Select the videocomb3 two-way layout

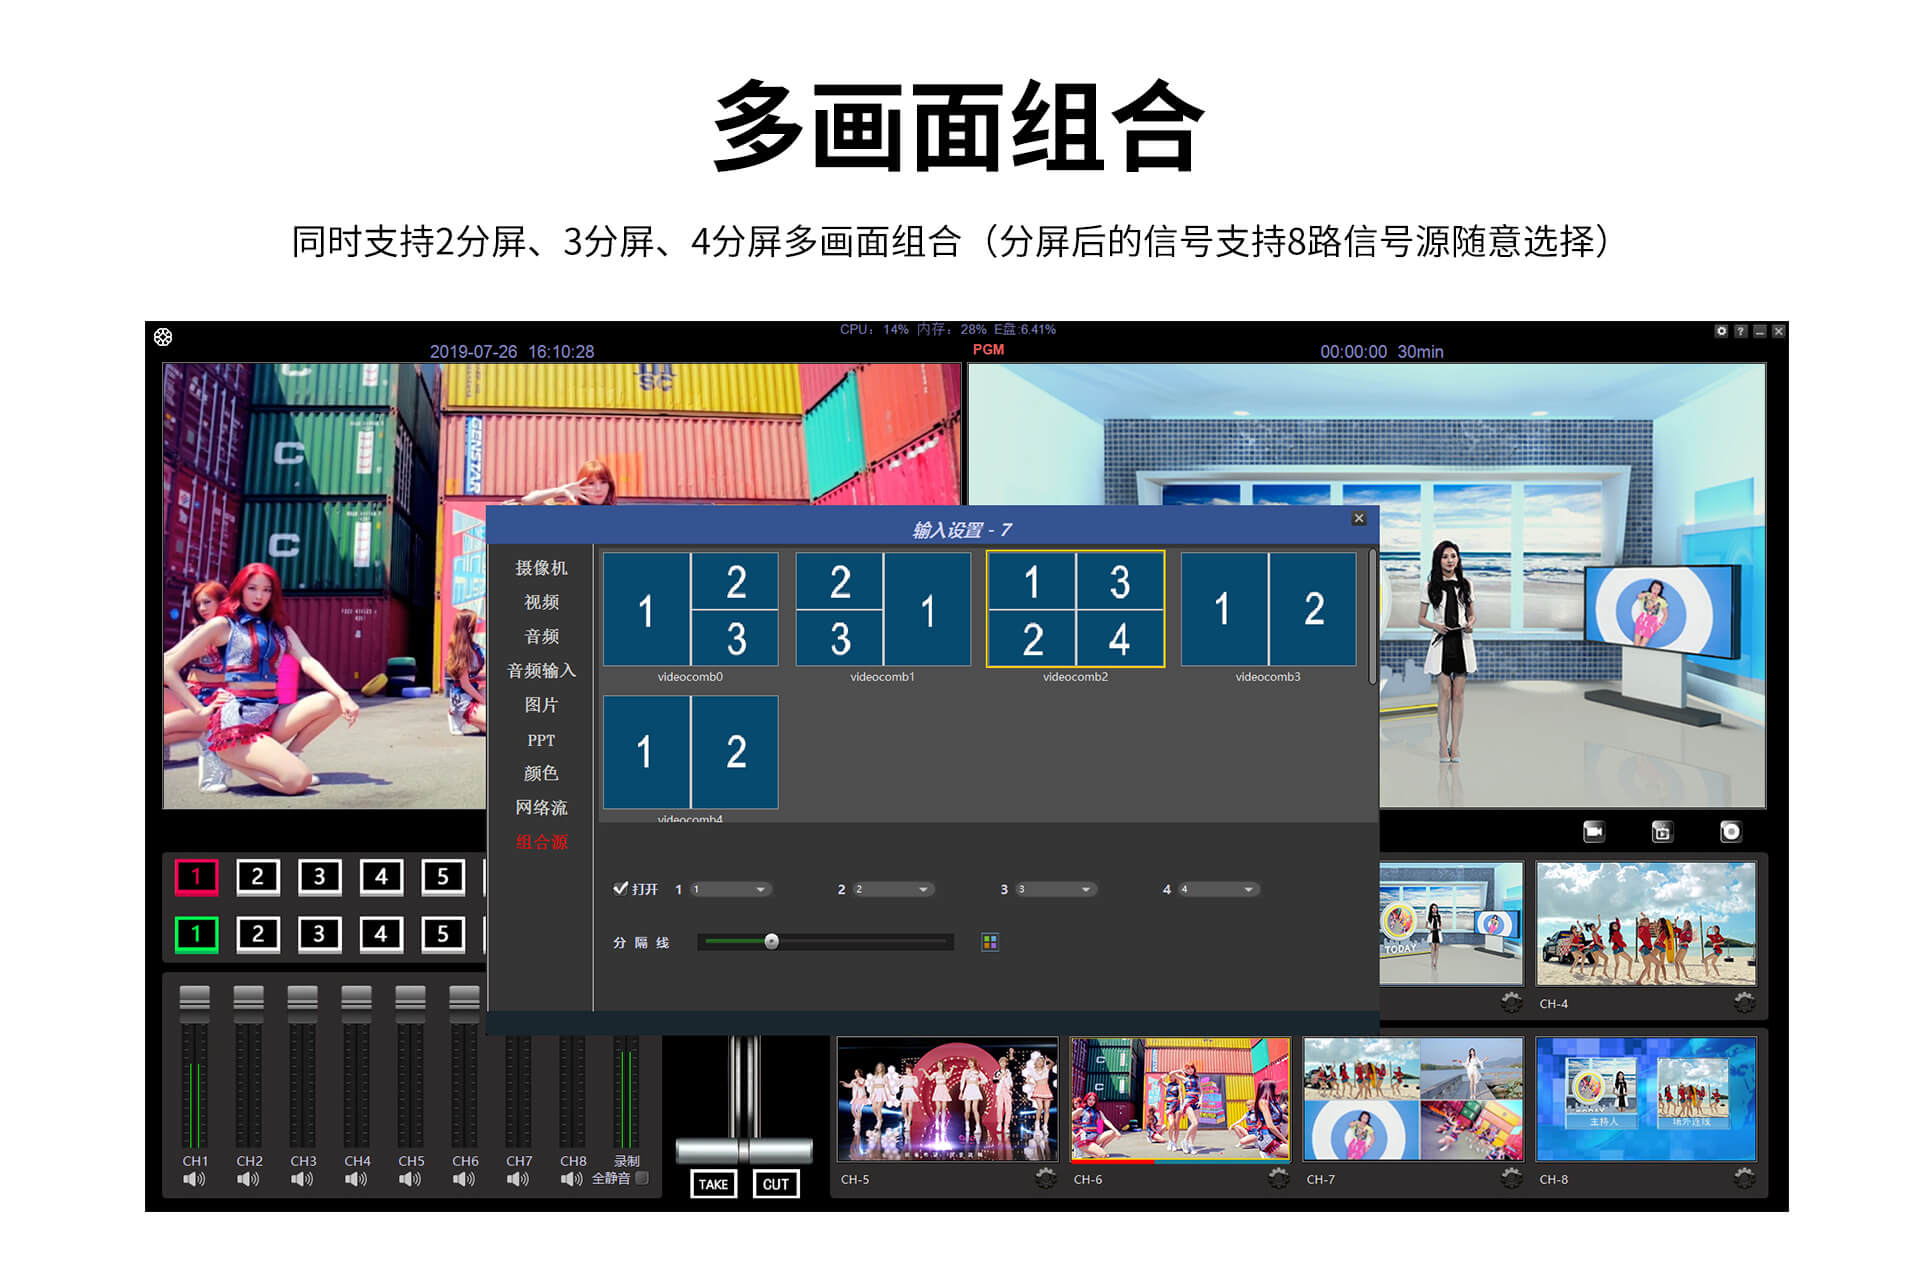[x=1268, y=609]
